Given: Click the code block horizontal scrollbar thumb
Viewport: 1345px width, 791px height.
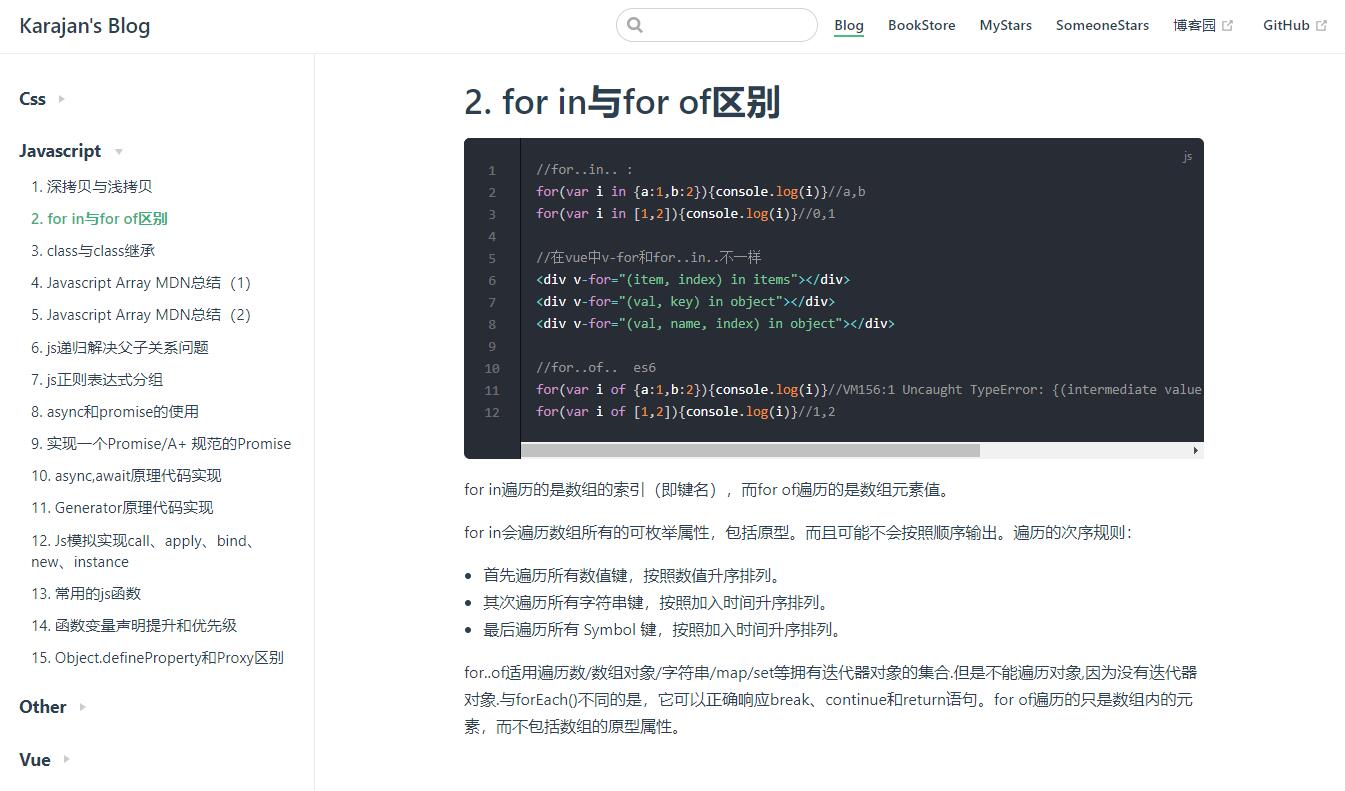Looking at the screenshot, I should 750,450.
